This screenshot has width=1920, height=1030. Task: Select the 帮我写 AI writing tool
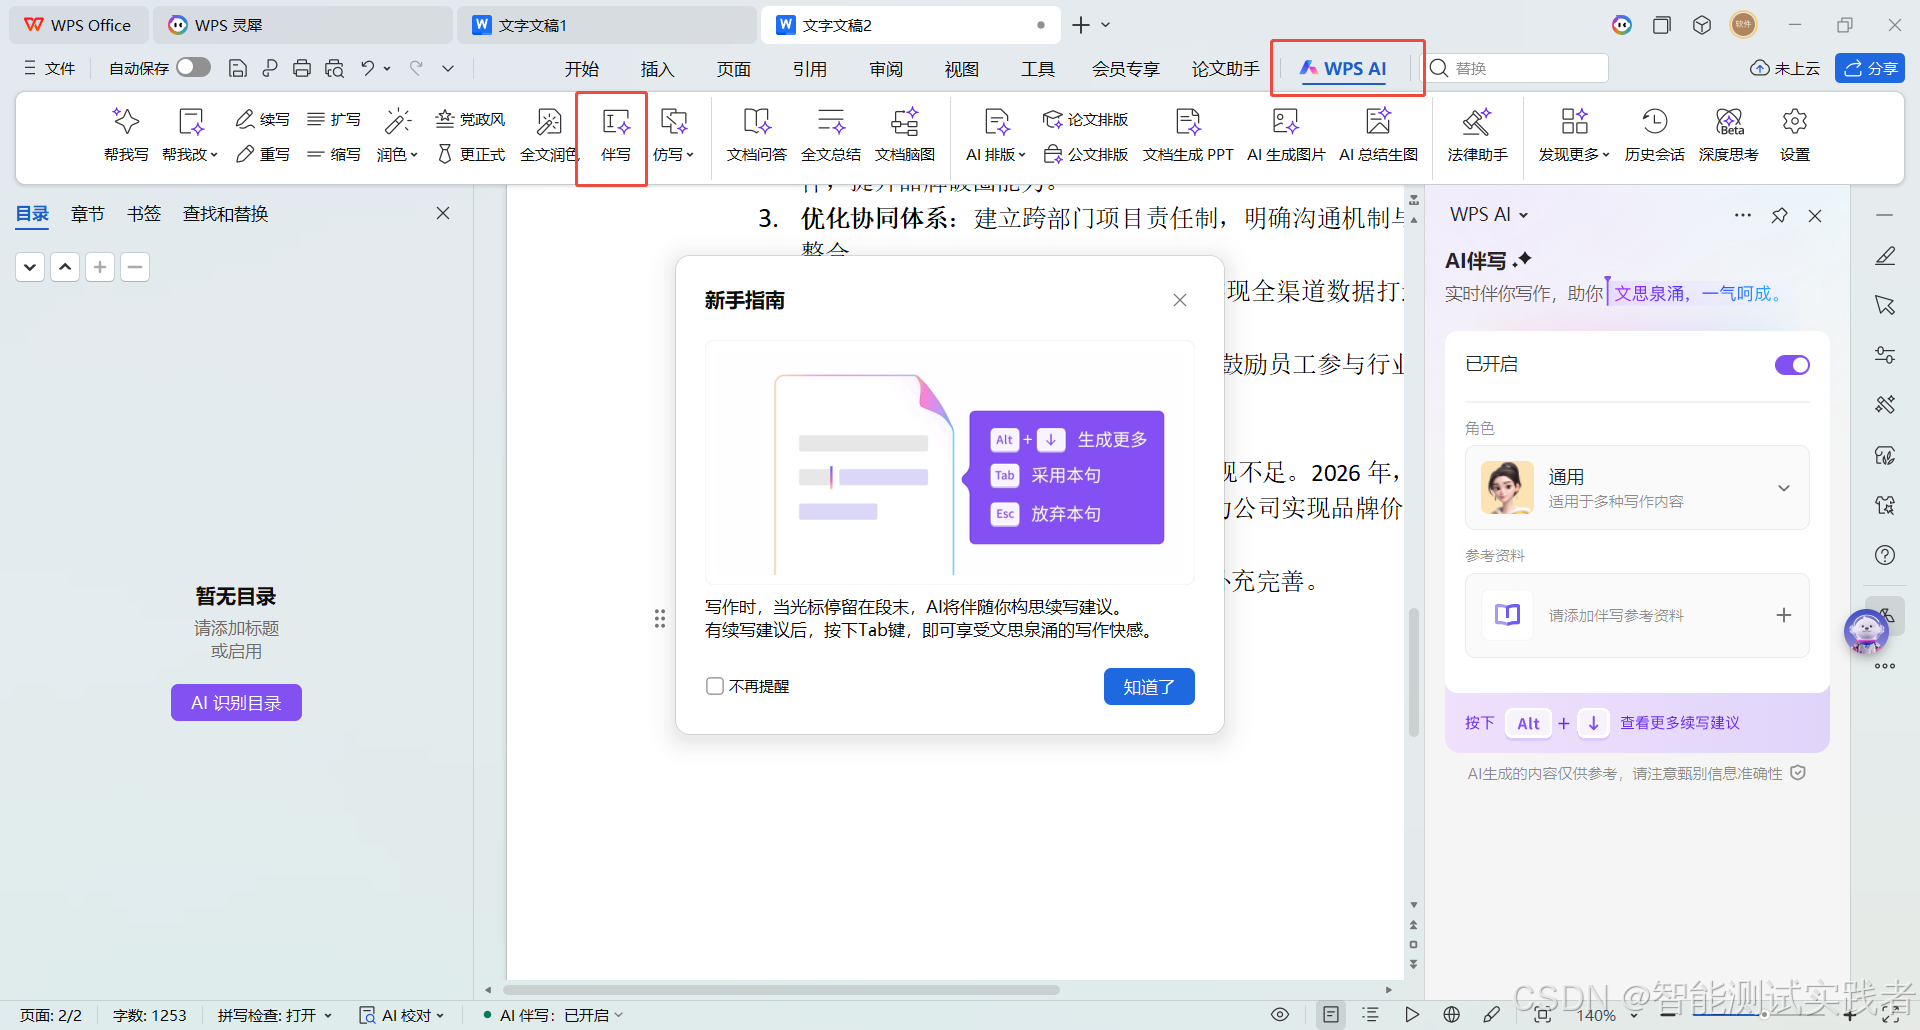pos(126,135)
